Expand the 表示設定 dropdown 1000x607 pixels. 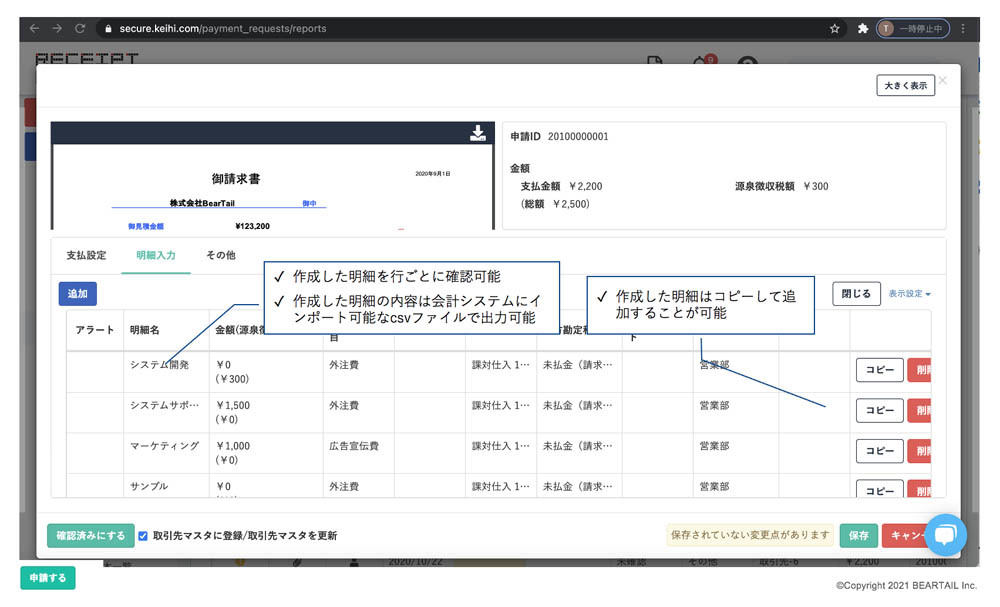pyautogui.click(x=909, y=294)
